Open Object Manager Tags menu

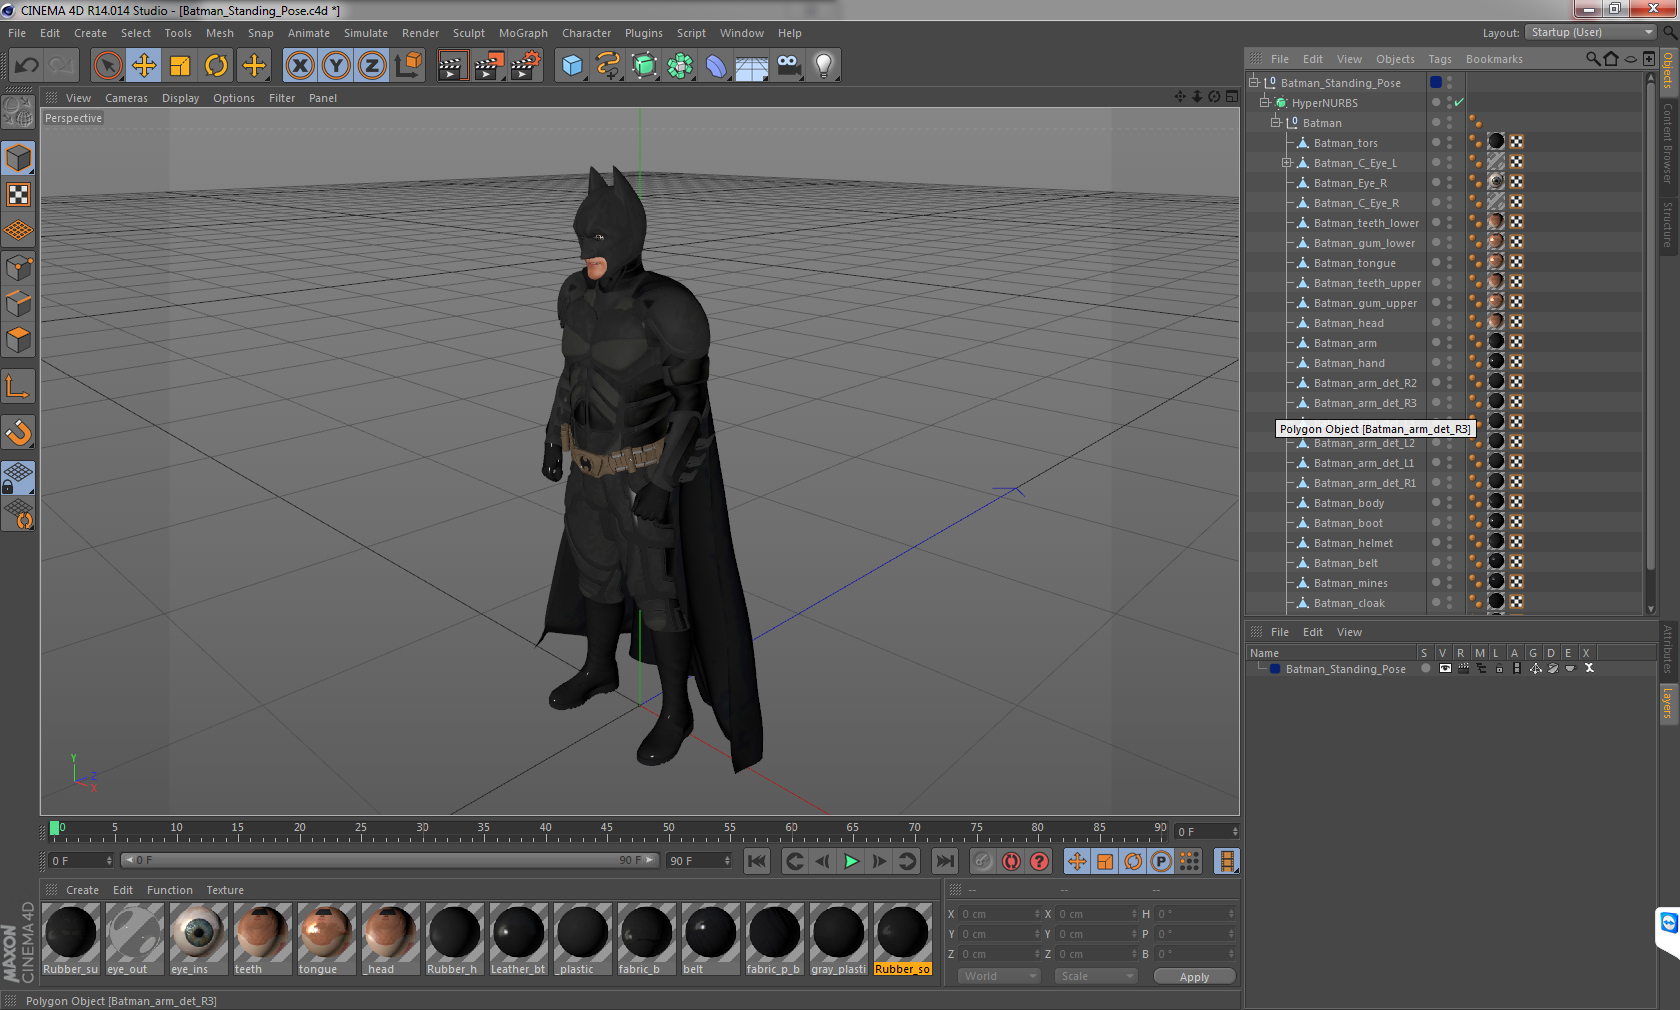pos(1439,59)
